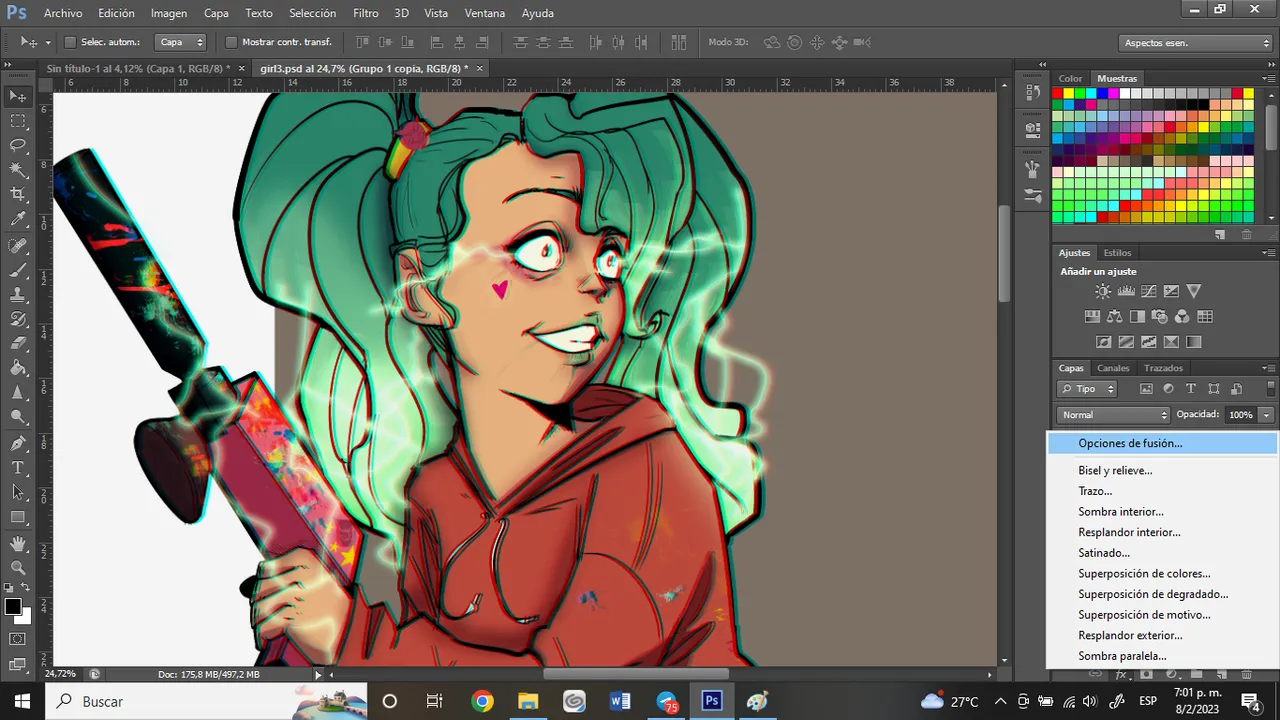Select the Move tool in the toolbox
Viewport: 1280px width, 720px height.
pyautogui.click(x=18, y=97)
